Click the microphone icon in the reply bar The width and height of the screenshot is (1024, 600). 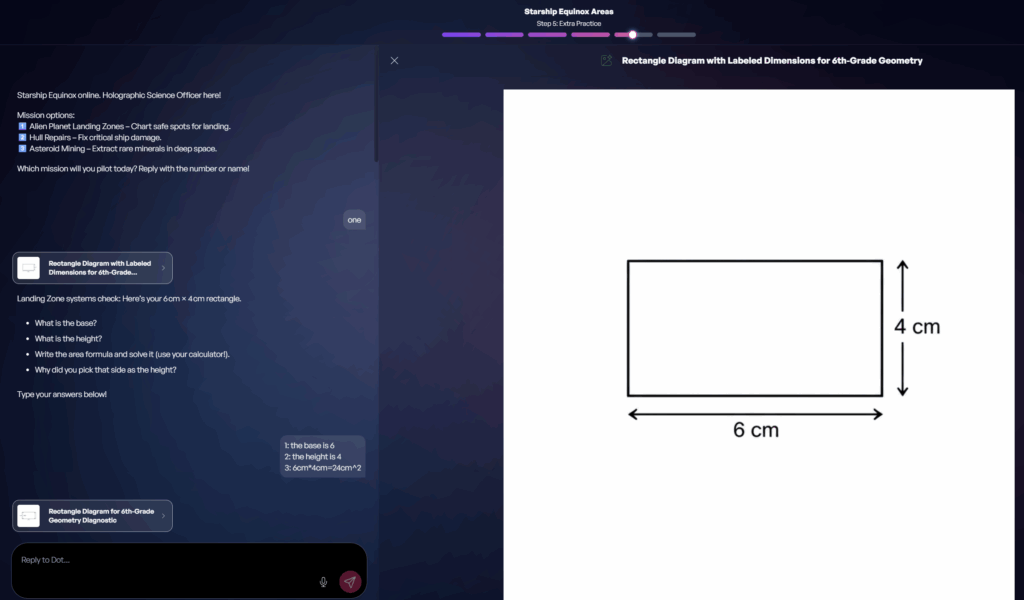tap(322, 581)
